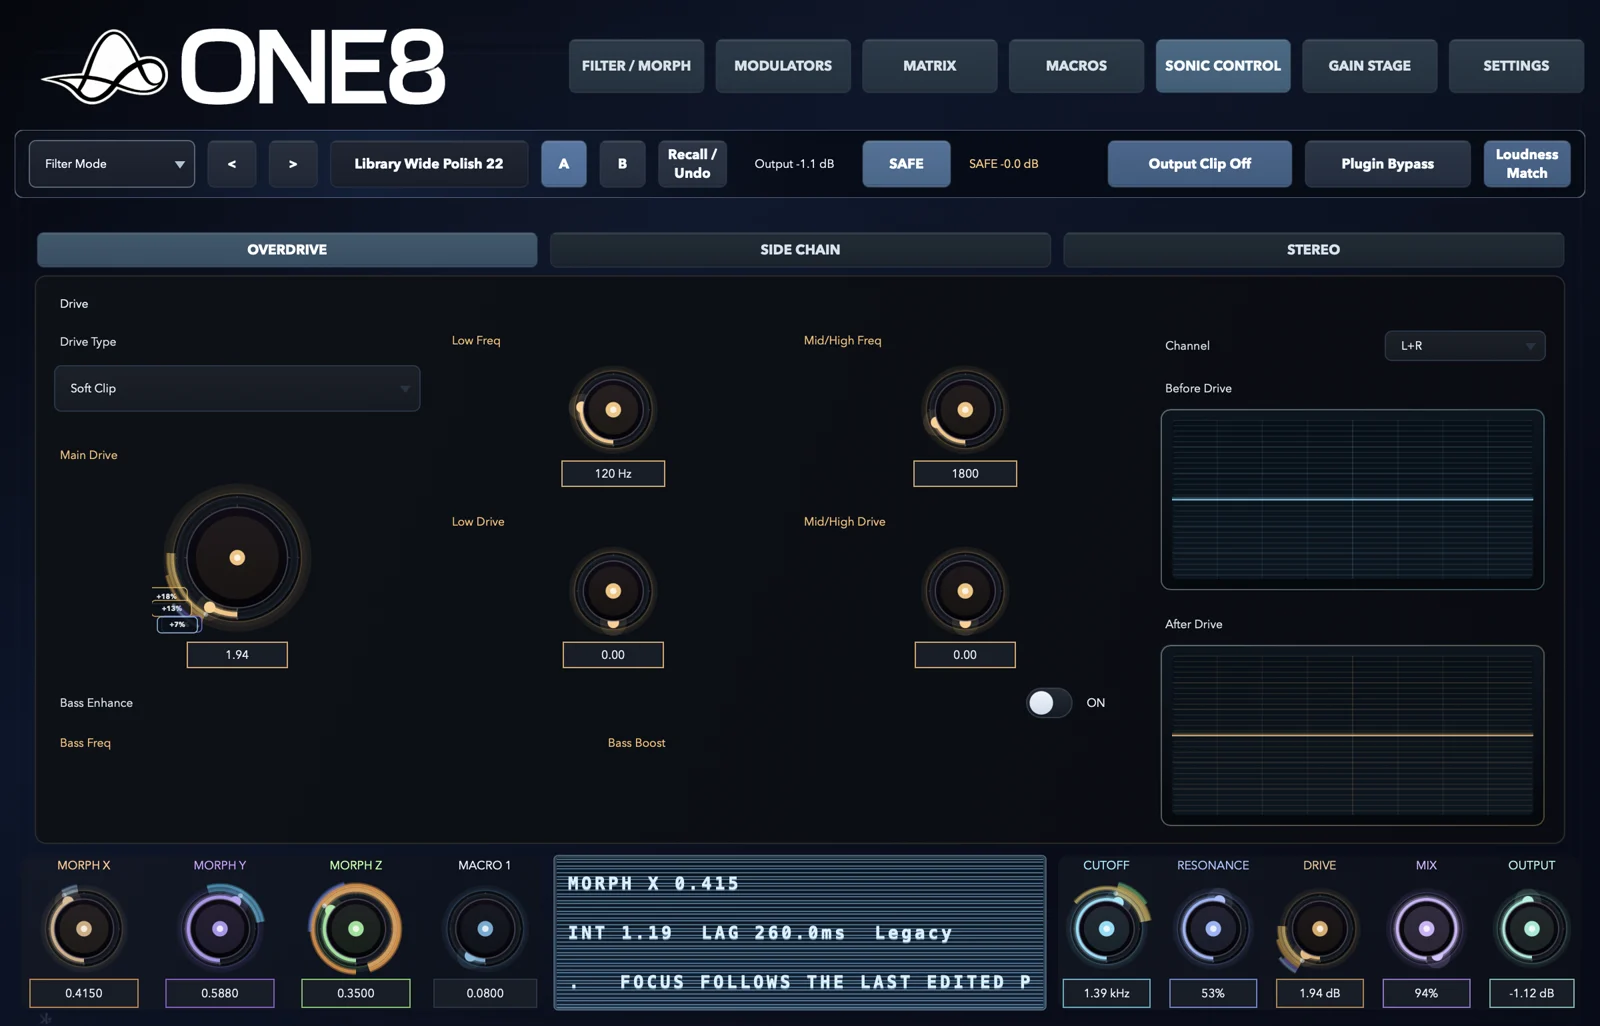Click the Loudness Match button
This screenshot has height=1026, width=1600.
(1527, 164)
